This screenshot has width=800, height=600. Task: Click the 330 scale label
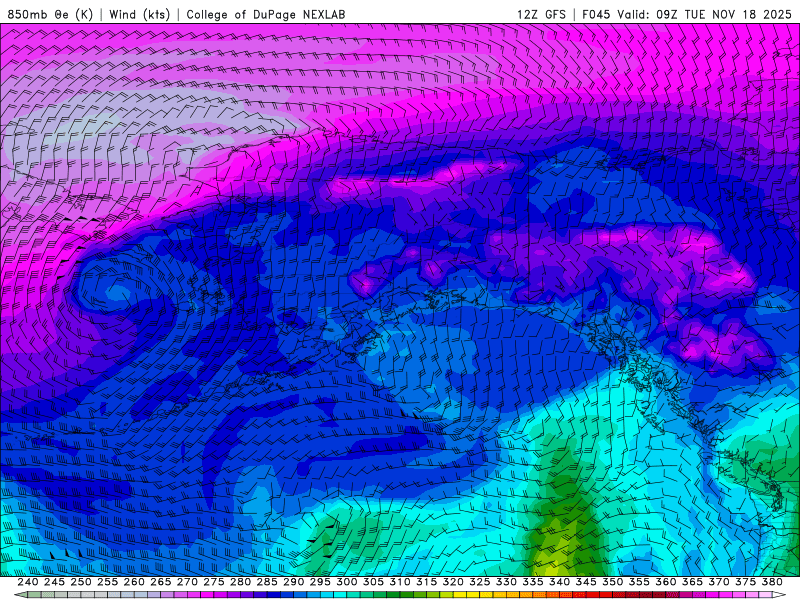(506, 582)
